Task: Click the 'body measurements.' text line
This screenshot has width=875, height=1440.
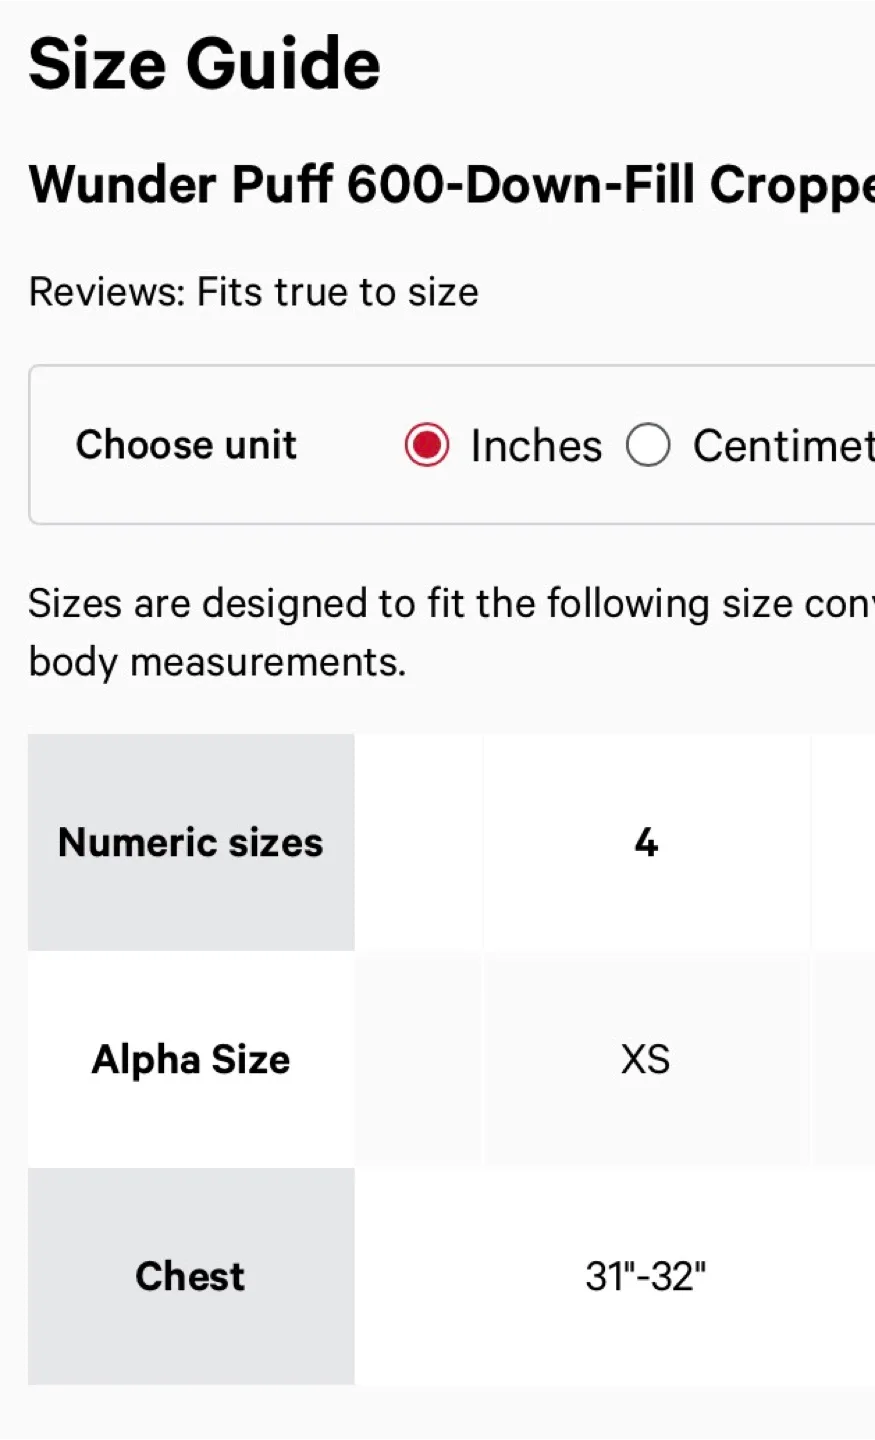Action: click(217, 662)
